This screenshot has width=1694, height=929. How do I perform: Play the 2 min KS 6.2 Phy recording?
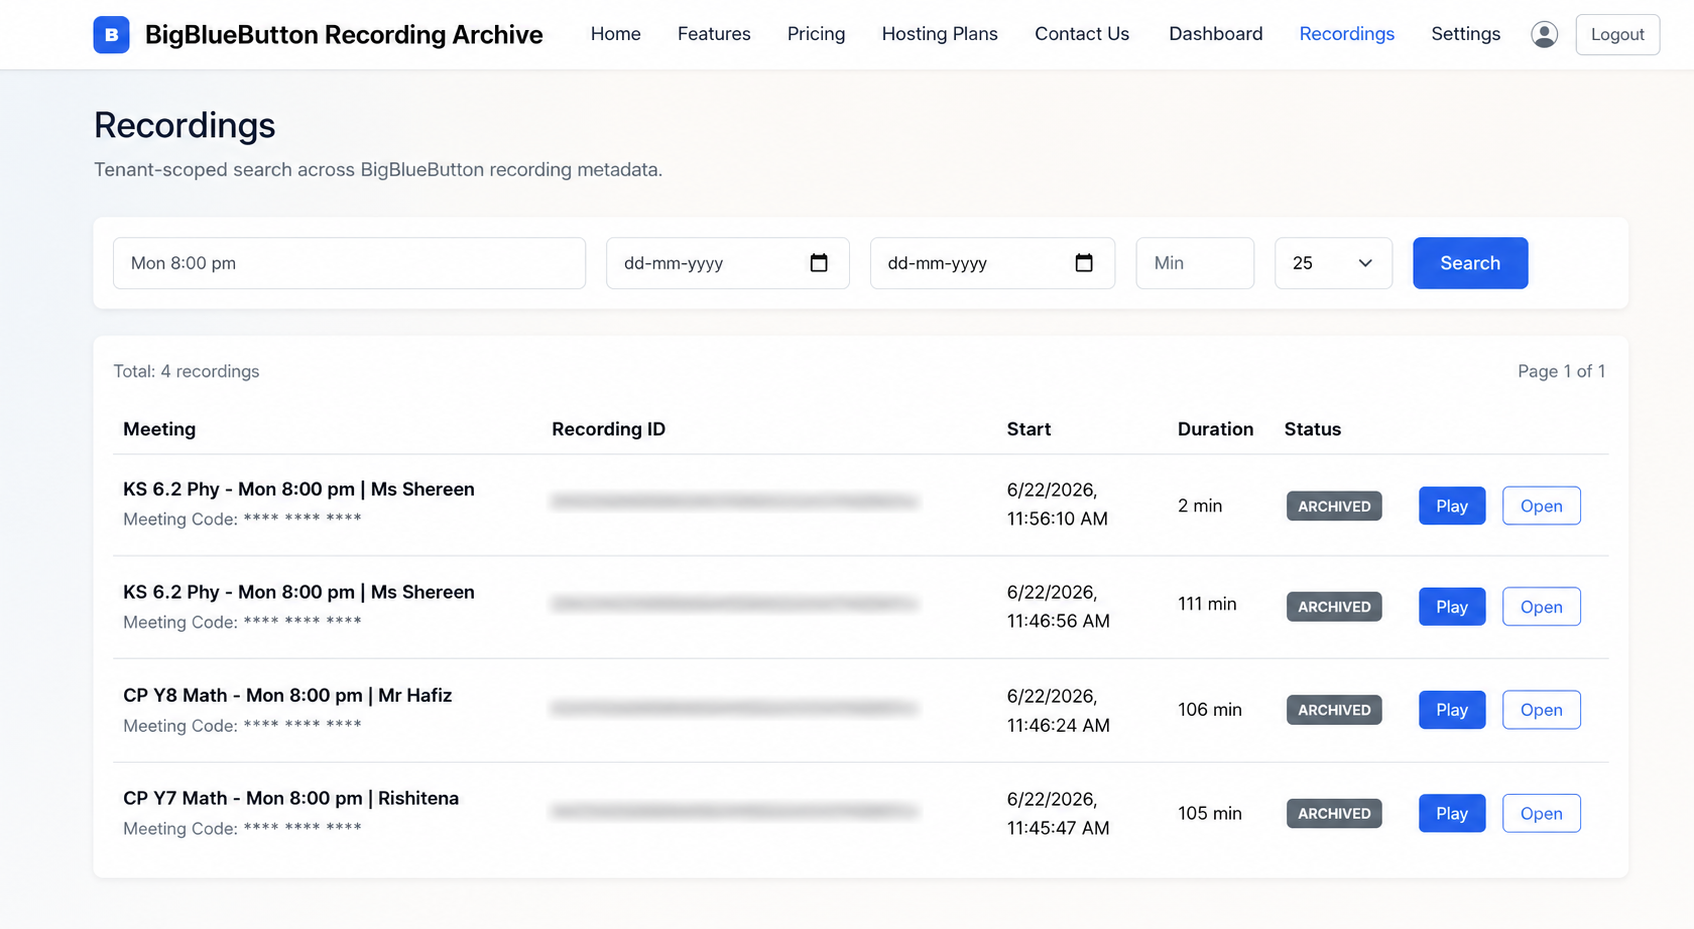tap(1452, 506)
